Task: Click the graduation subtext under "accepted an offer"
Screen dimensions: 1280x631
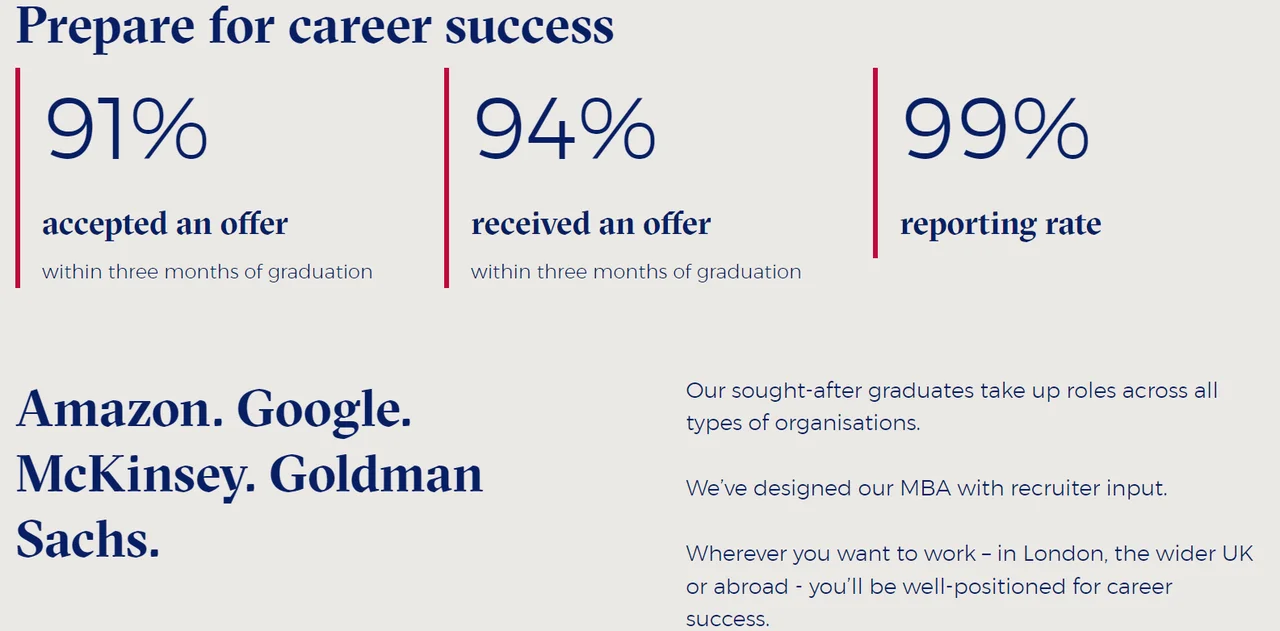Action: click(207, 272)
